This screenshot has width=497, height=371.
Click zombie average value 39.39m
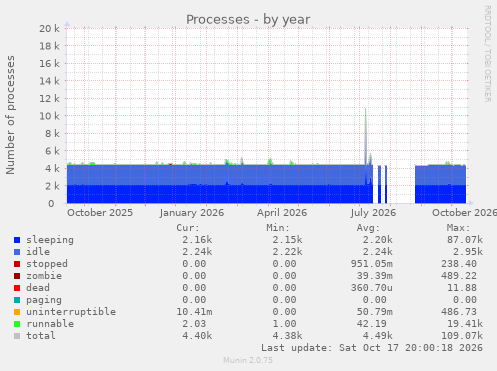[375, 276]
